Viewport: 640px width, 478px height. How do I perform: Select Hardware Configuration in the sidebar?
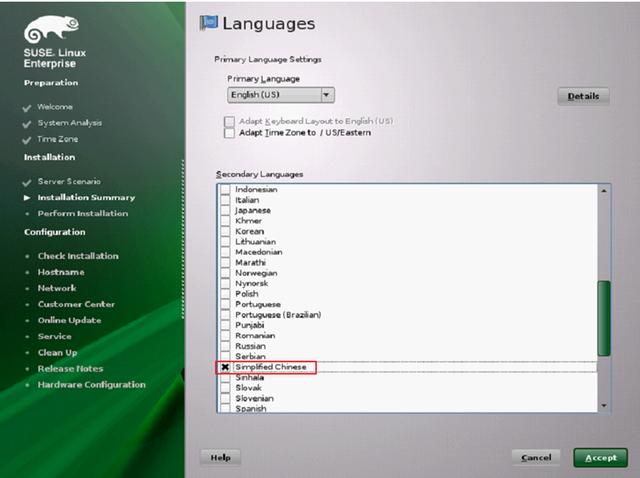click(91, 385)
